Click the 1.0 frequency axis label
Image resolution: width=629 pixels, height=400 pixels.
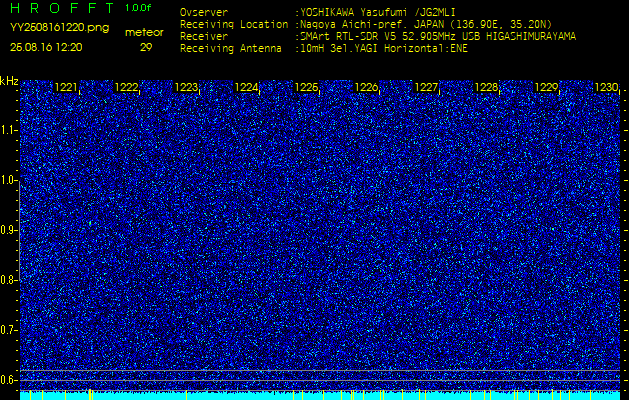pyautogui.click(x=8, y=181)
